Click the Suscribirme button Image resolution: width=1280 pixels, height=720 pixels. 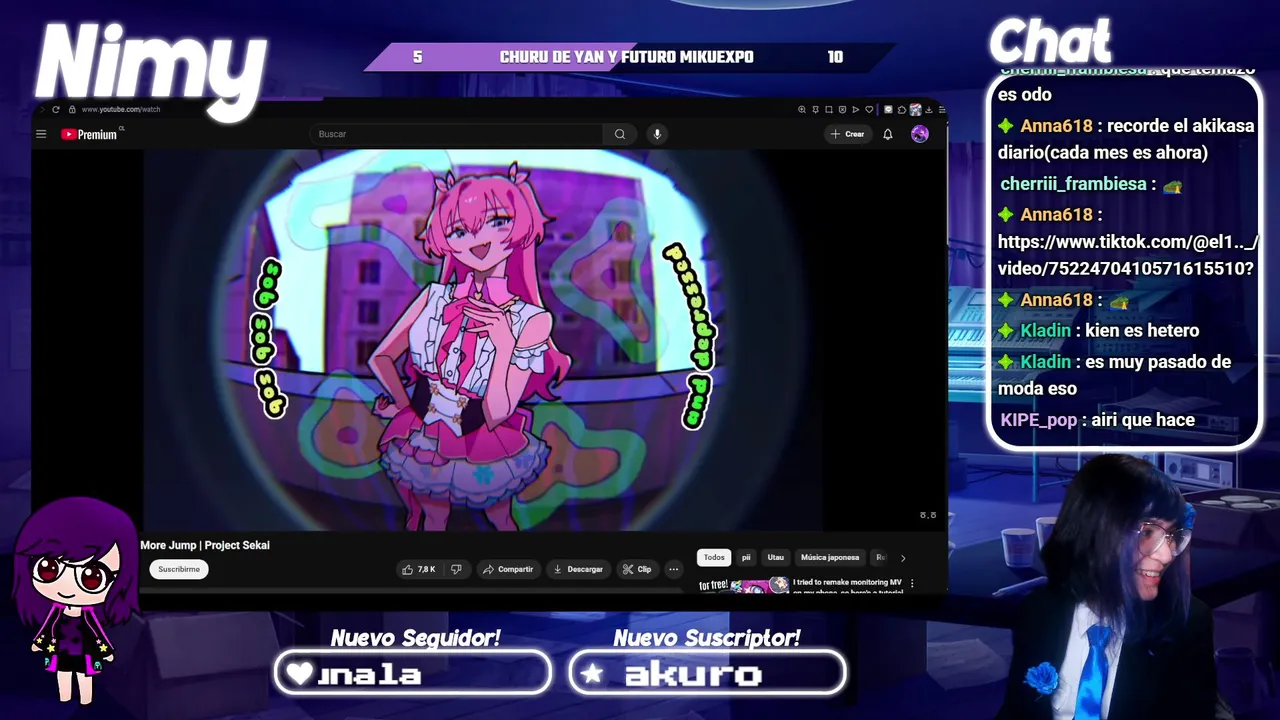(x=179, y=569)
